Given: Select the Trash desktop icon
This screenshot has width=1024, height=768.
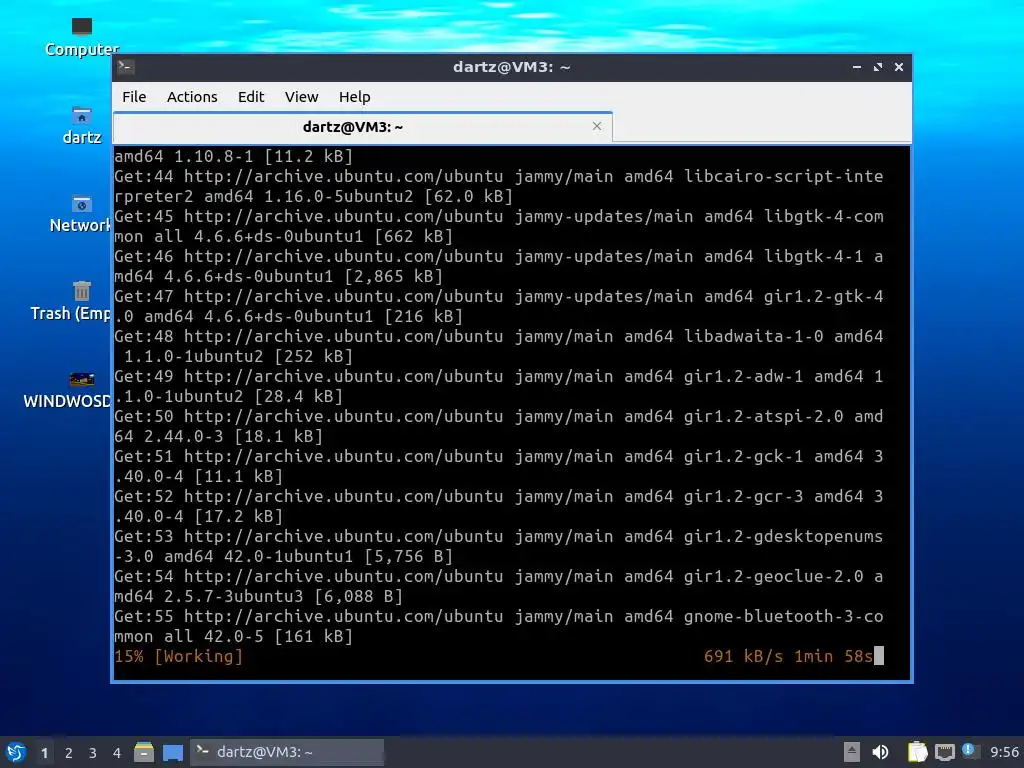Looking at the screenshot, I should click(71, 302).
